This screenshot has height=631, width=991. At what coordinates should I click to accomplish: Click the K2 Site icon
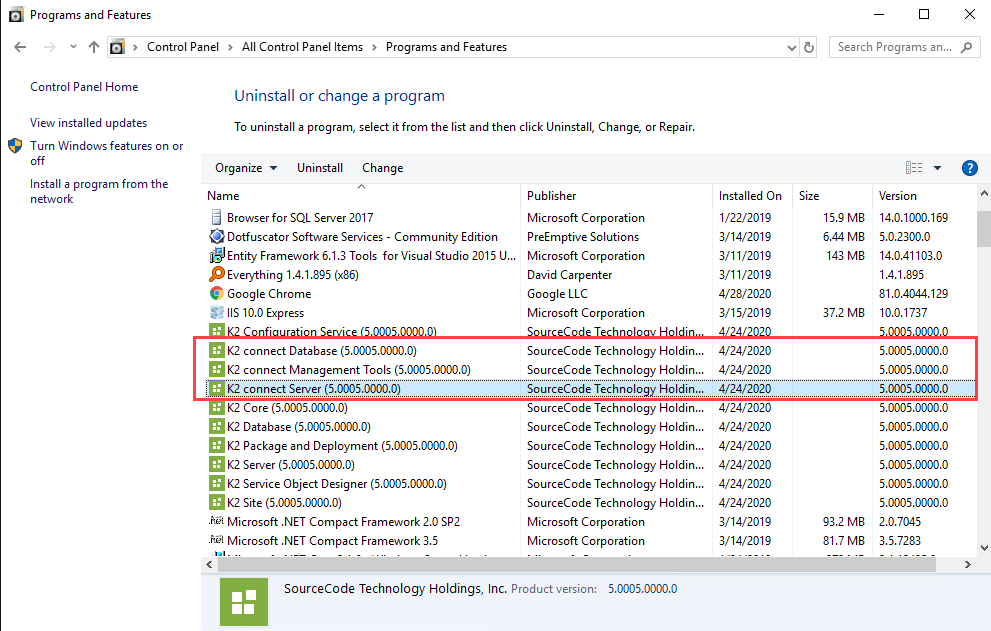216,502
